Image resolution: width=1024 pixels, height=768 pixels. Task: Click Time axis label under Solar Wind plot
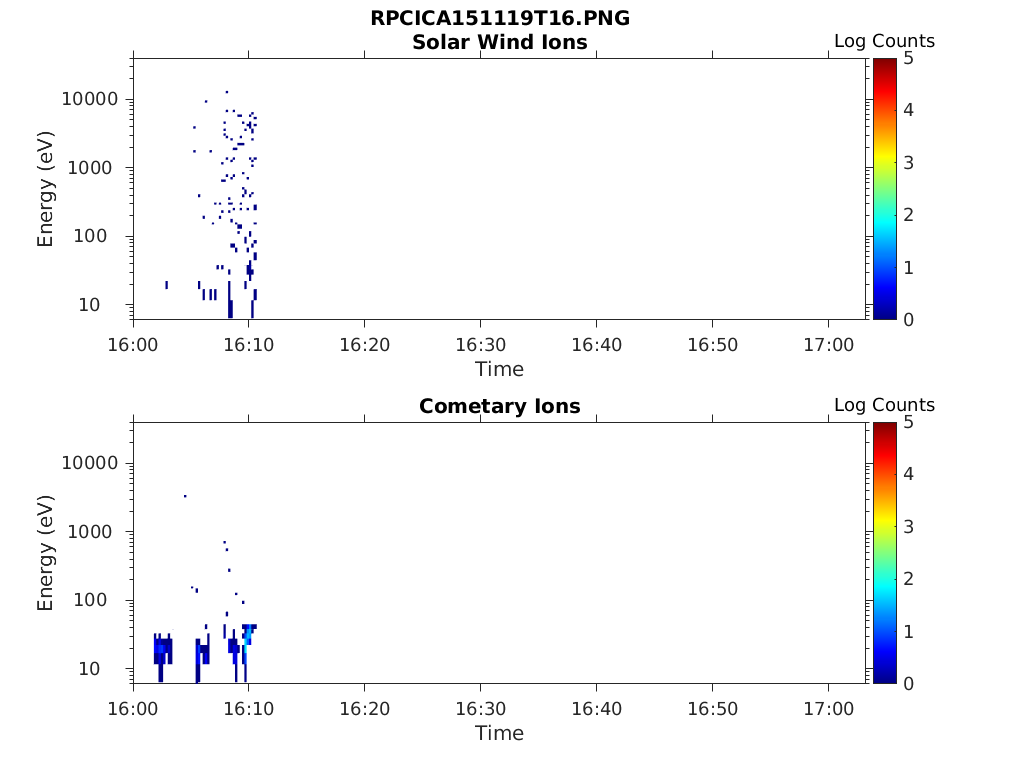click(500, 370)
